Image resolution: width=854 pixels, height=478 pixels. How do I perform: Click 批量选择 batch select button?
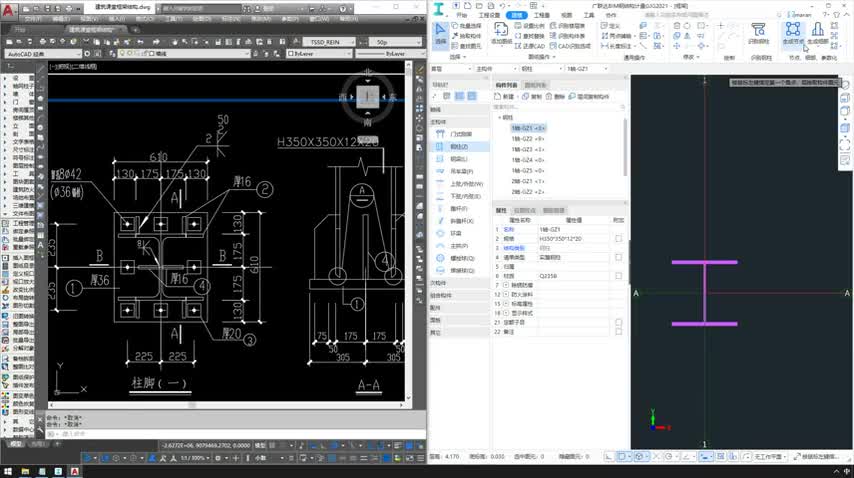tap(467, 26)
